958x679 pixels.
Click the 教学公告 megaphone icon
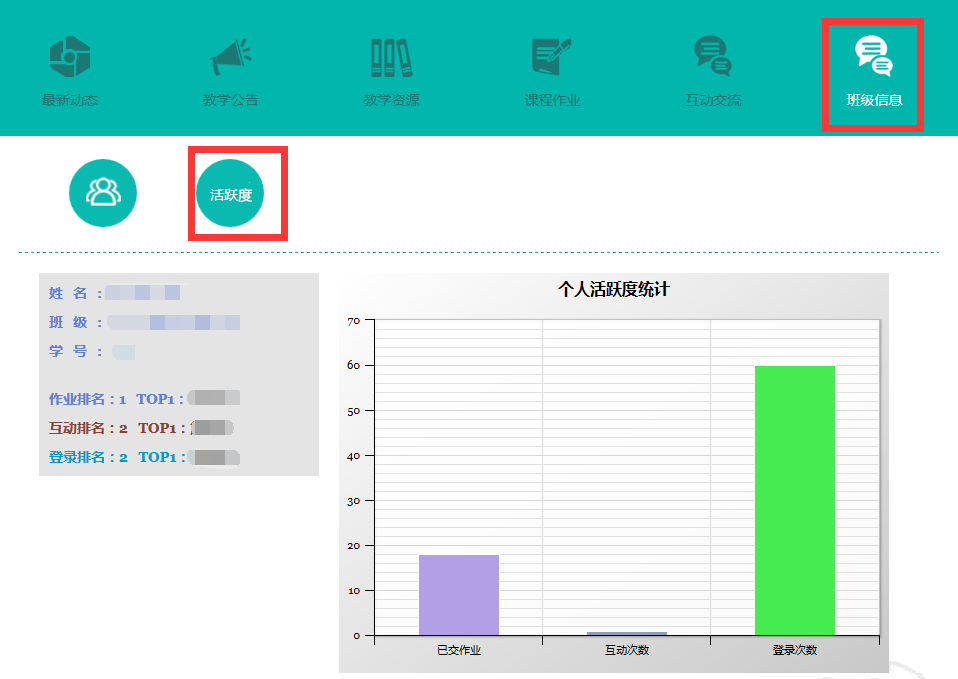pos(230,57)
